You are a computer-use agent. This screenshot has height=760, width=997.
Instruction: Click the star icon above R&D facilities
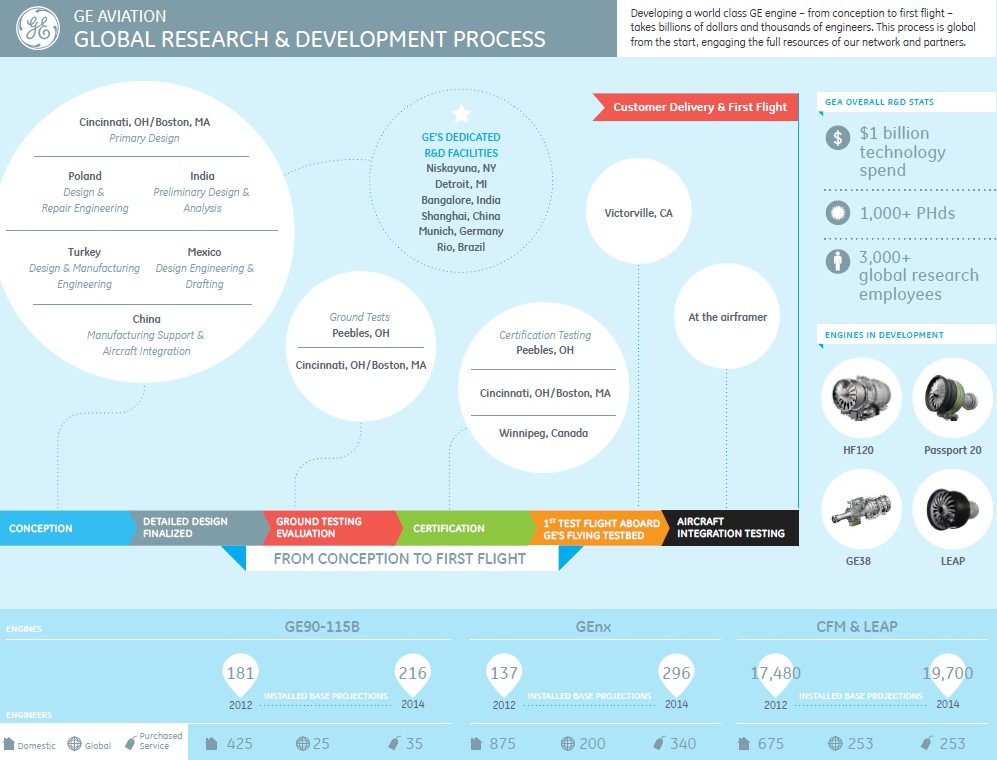click(x=461, y=114)
